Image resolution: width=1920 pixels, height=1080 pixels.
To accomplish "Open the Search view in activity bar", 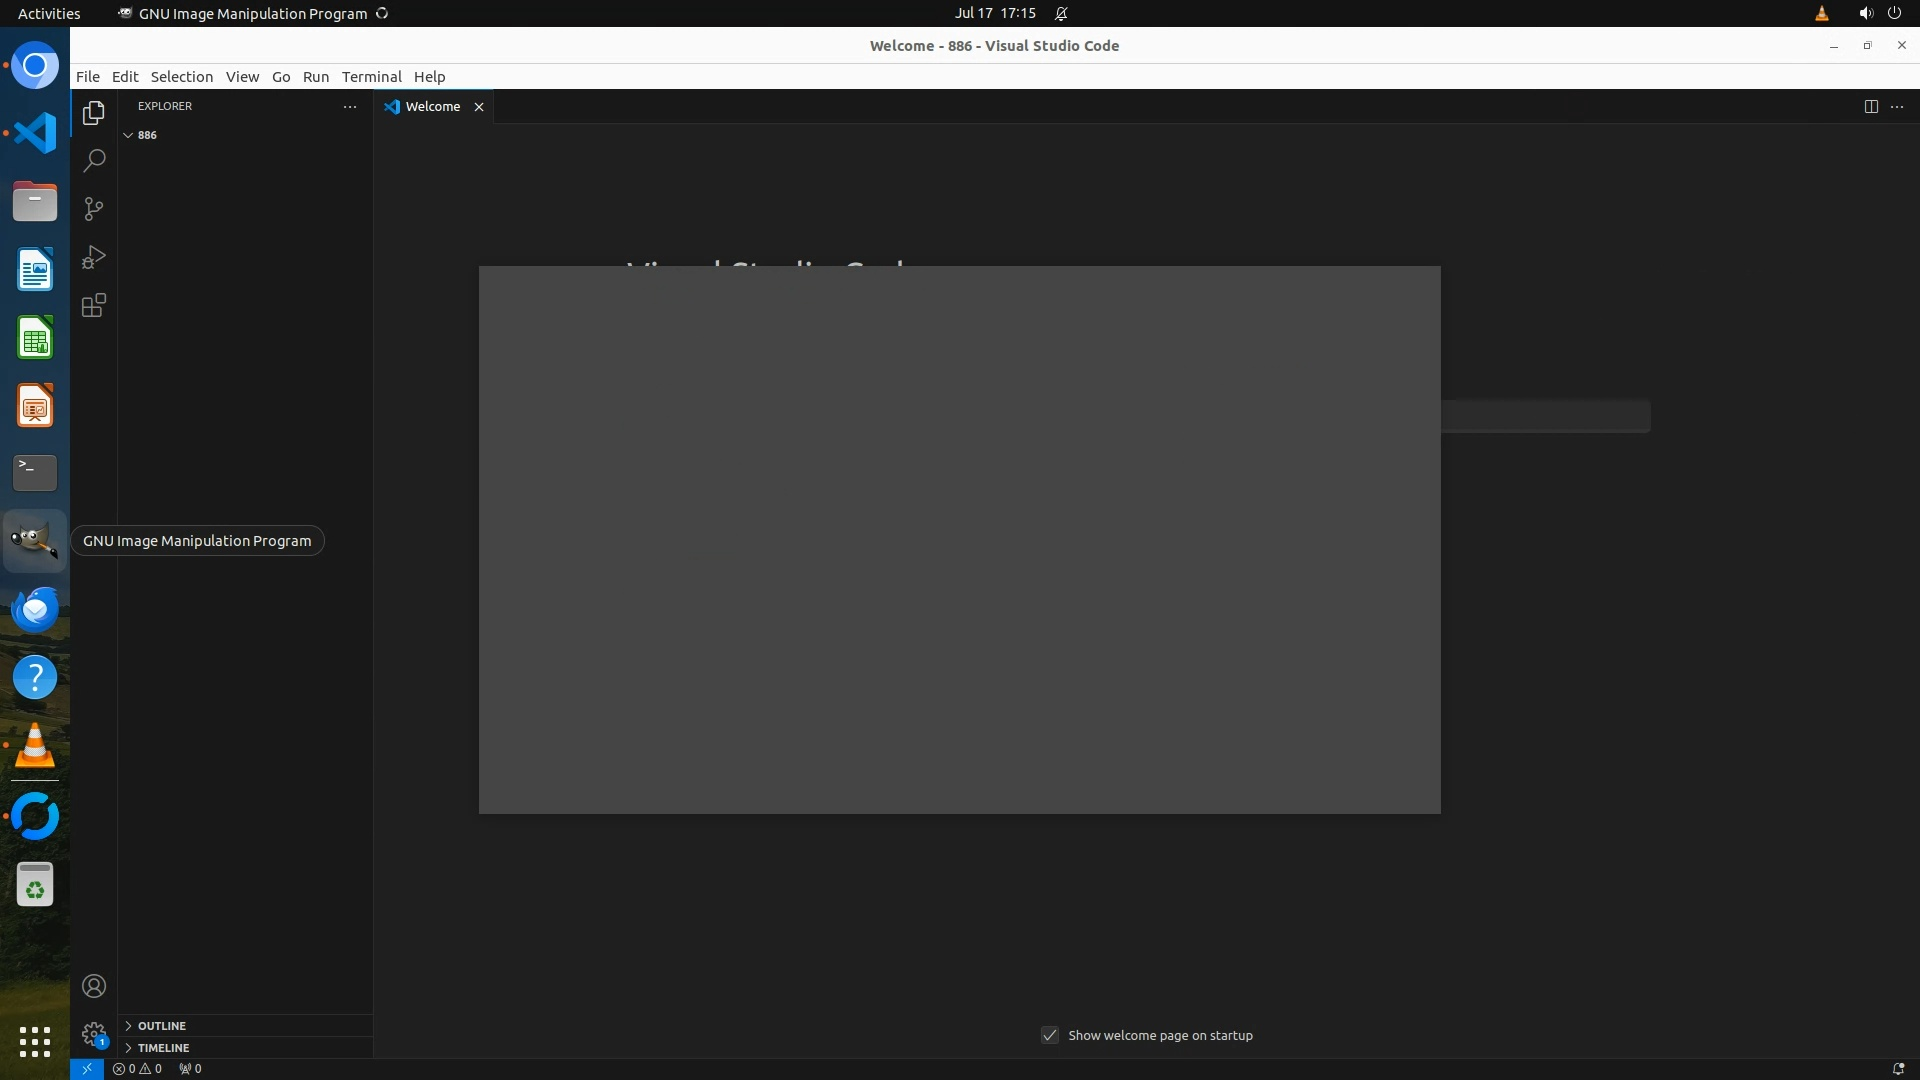I will click(x=94, y=161).
